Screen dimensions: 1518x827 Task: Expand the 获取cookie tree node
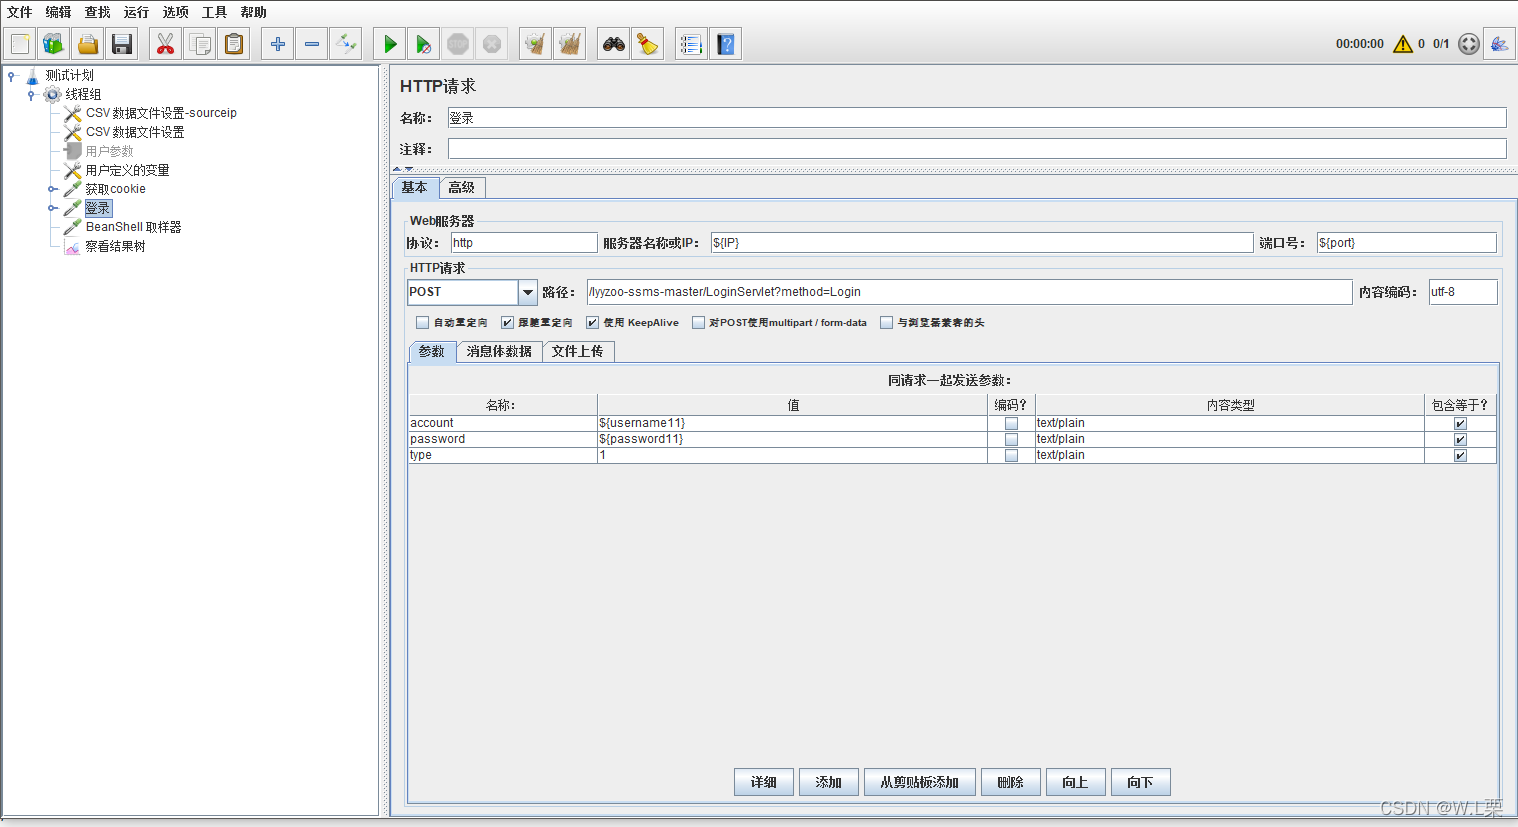click(52, 189)
